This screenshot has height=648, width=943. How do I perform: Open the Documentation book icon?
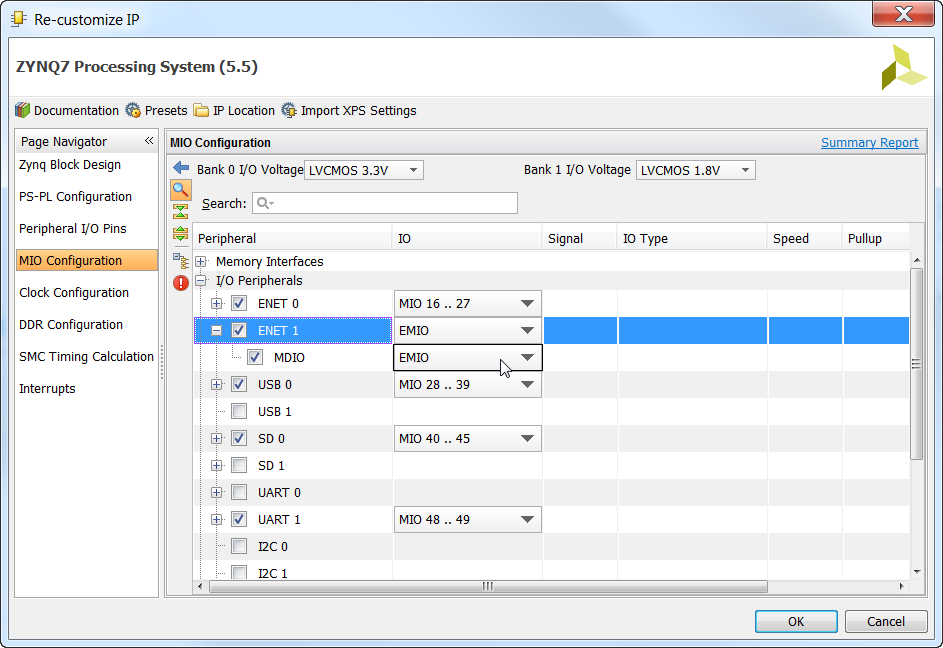pyautogui.click(x=23, y=110)
